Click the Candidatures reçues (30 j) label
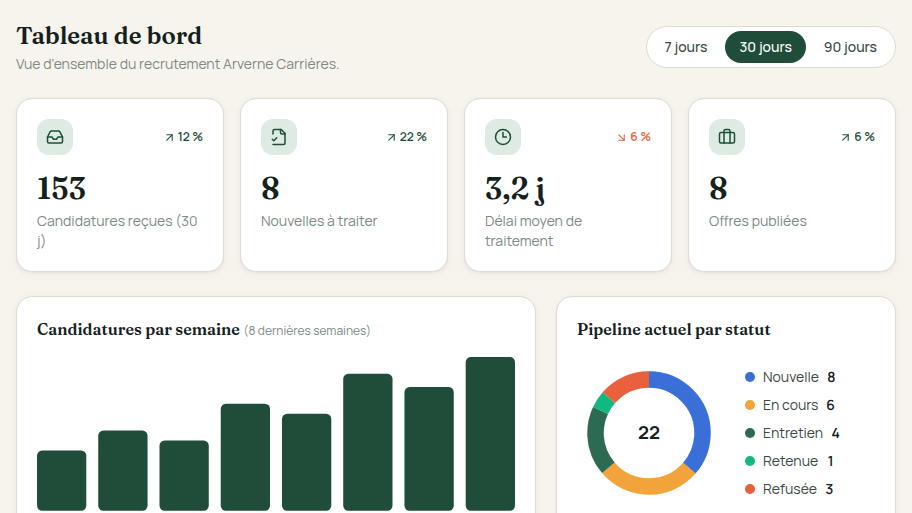 (117, 231)
